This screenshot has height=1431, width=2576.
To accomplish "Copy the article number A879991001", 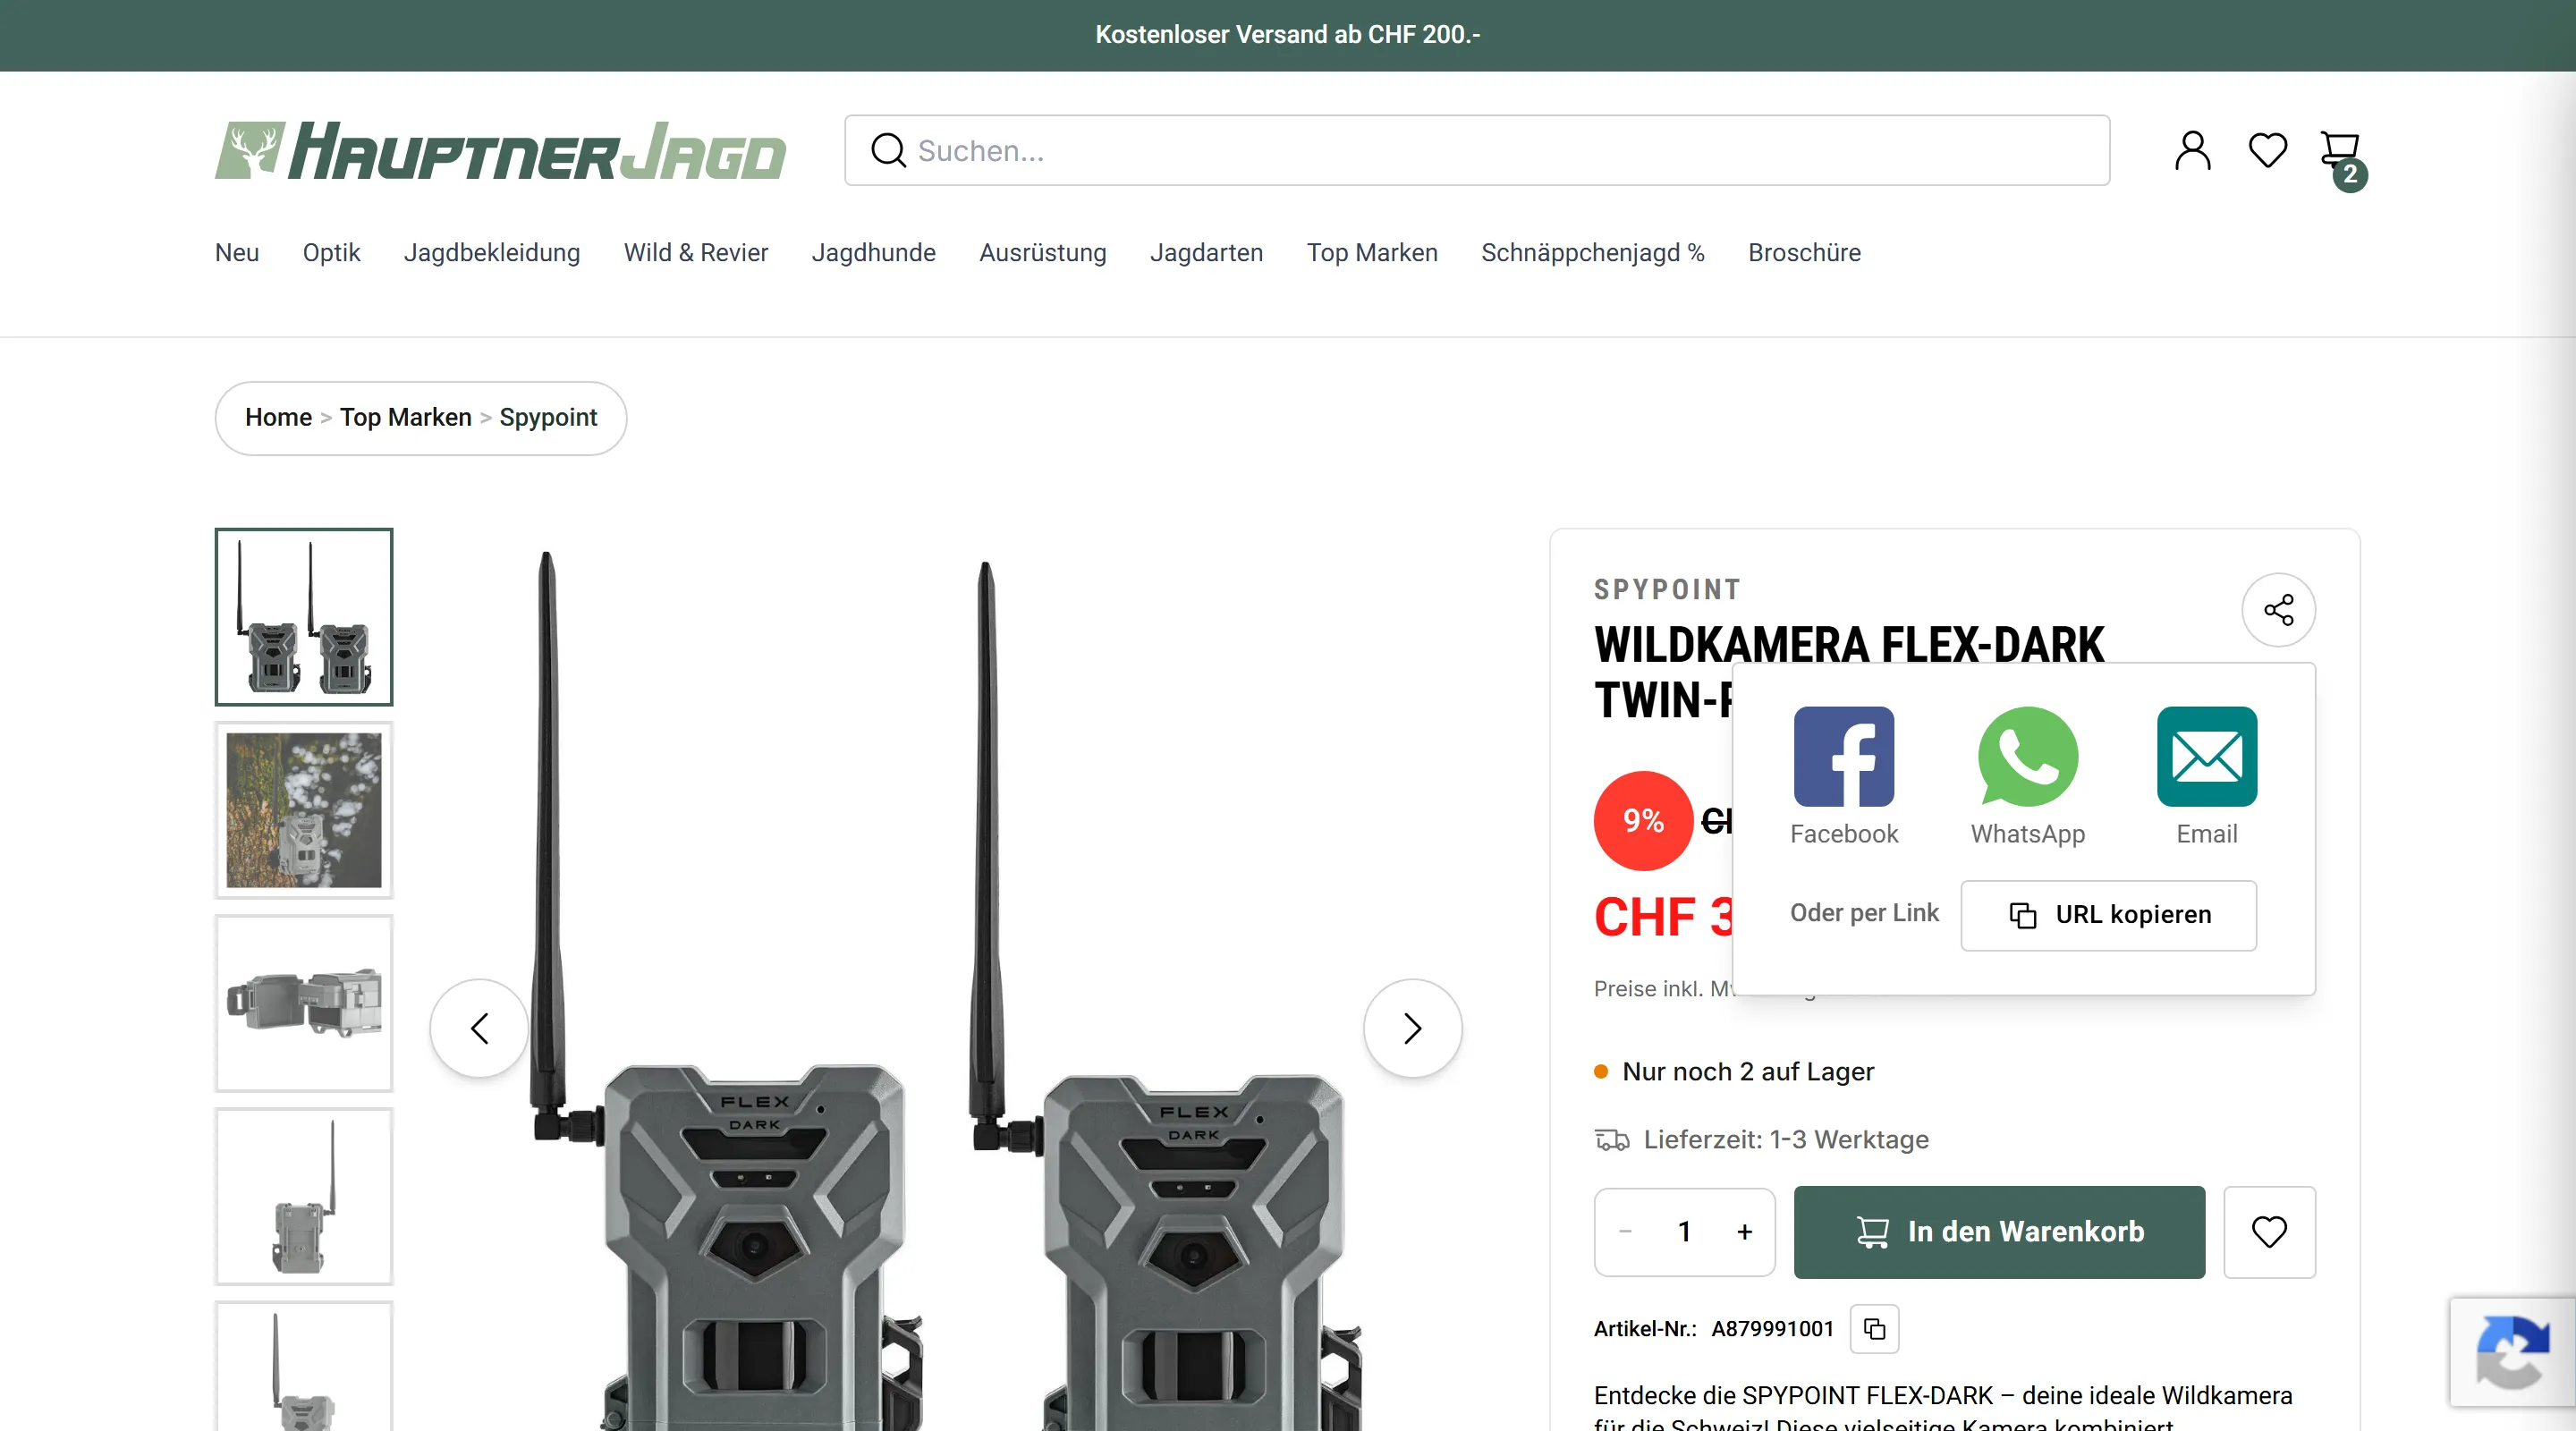I will click(1874, 1329).
